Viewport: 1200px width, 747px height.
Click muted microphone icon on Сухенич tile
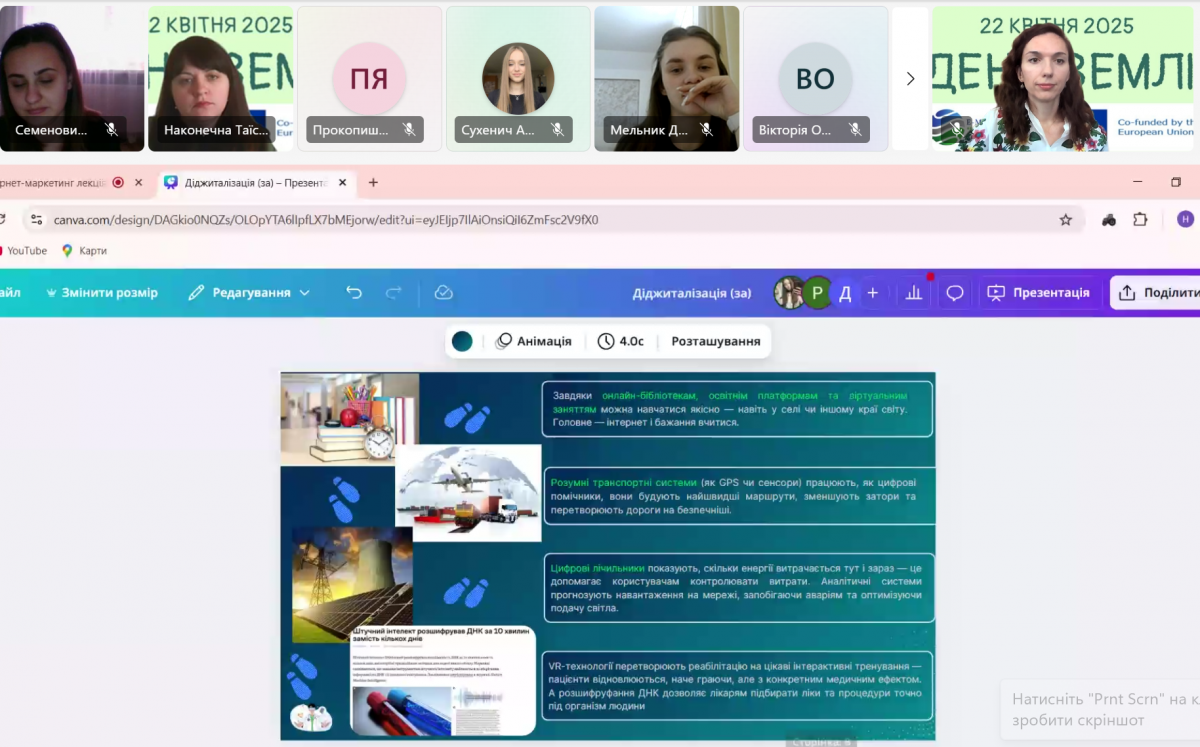click(558, 130)
